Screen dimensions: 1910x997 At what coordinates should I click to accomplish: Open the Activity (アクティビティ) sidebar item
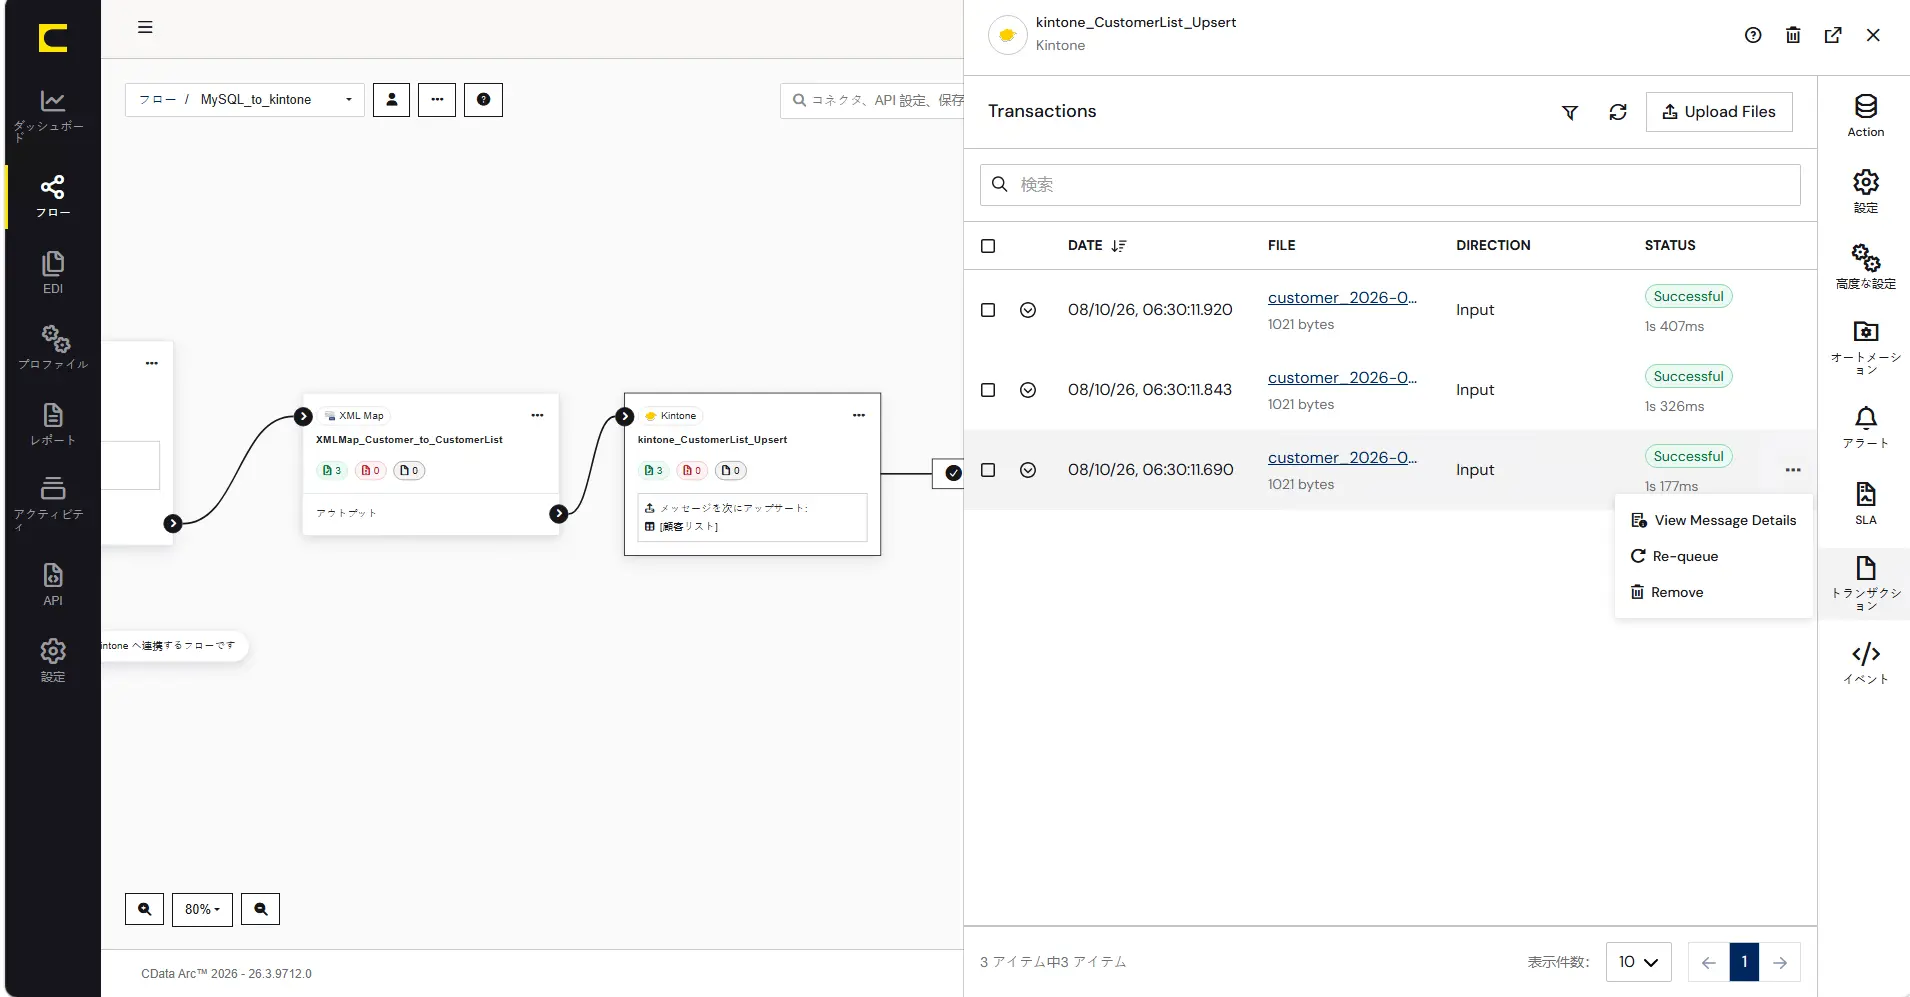tap(52, 502)
